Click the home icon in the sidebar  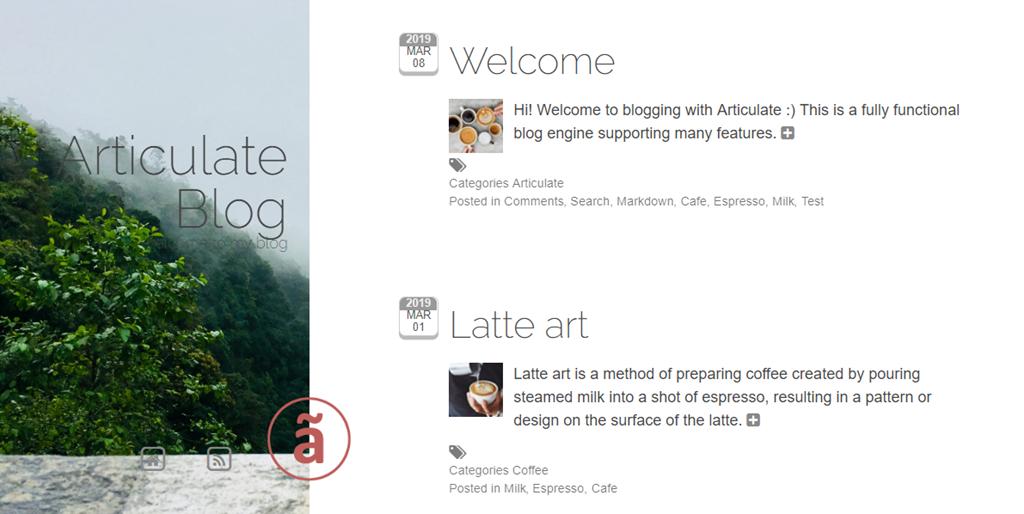(x=153, y=459)
